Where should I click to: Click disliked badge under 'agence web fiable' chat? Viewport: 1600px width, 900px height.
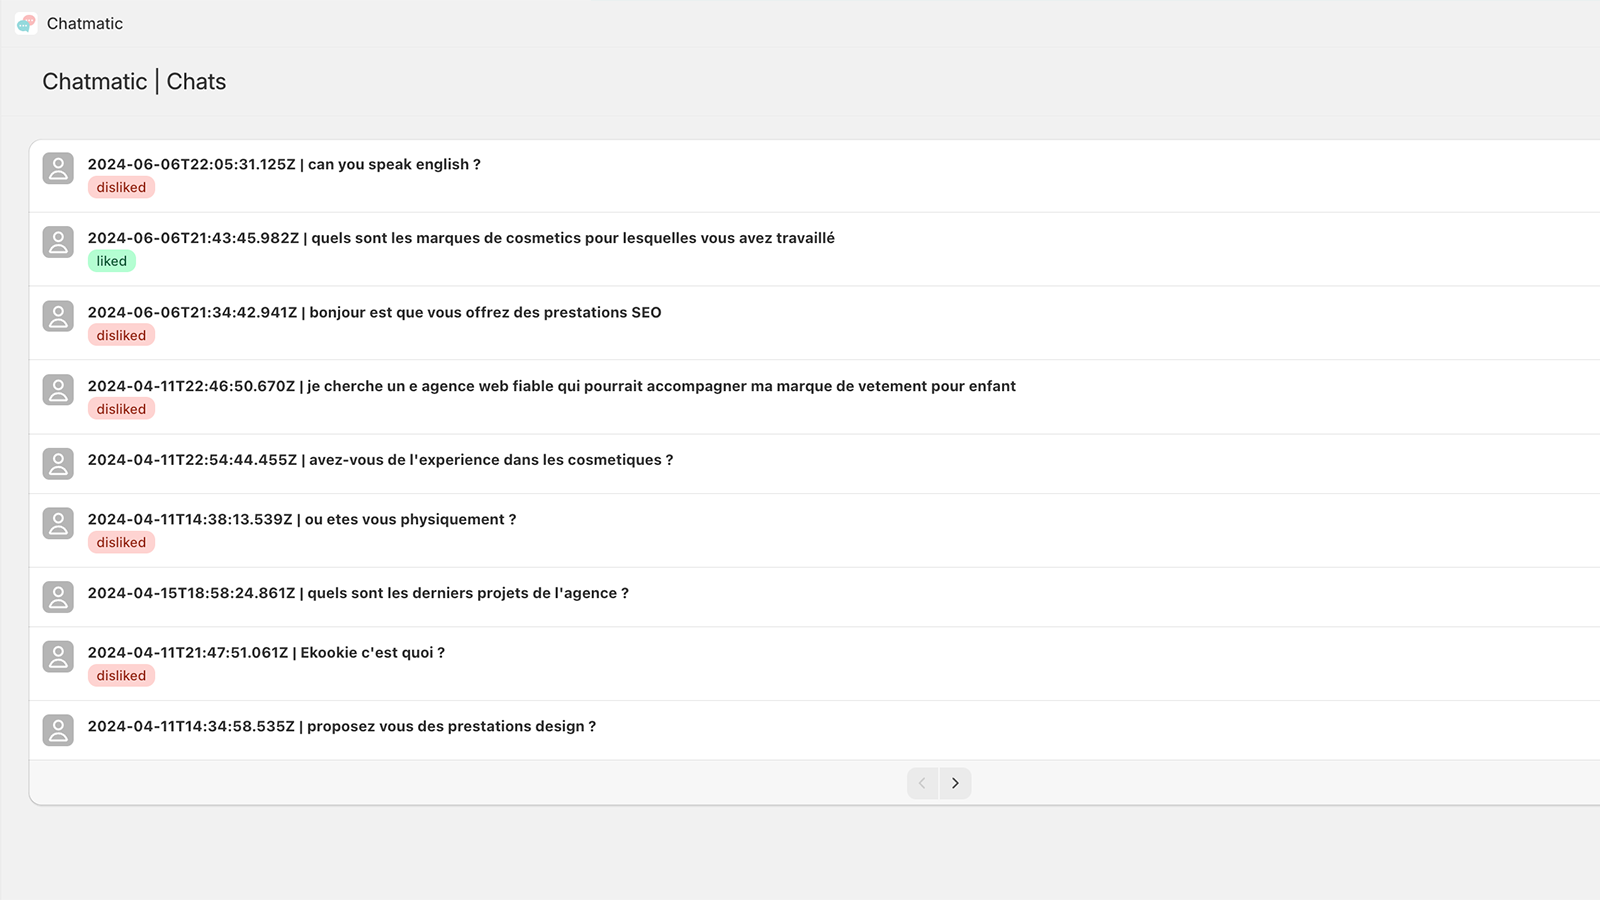click(x=121, y=409)
